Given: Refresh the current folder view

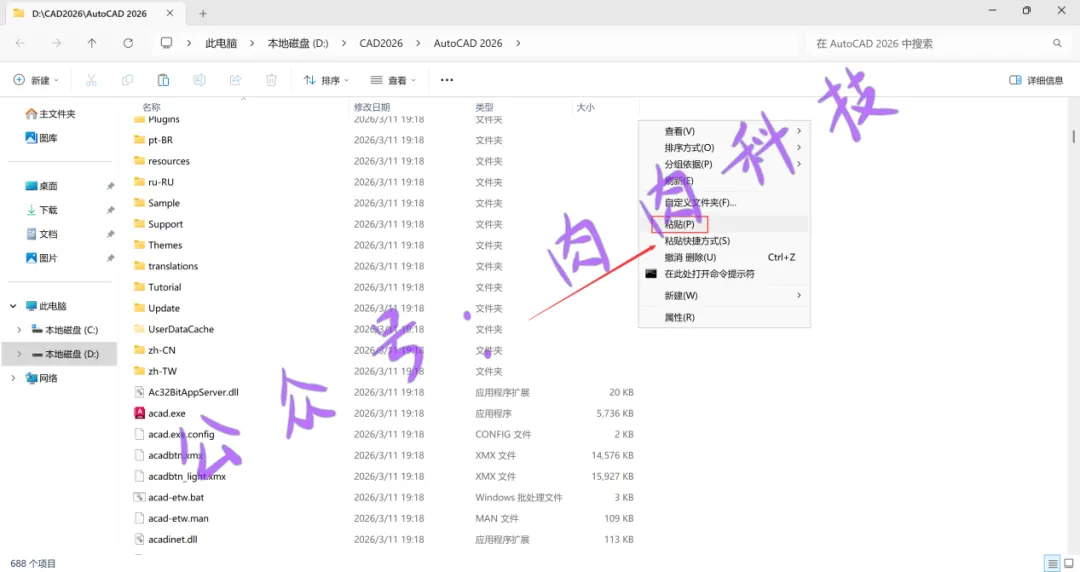Looking at the screenshot, I should (x=128, y=43).
